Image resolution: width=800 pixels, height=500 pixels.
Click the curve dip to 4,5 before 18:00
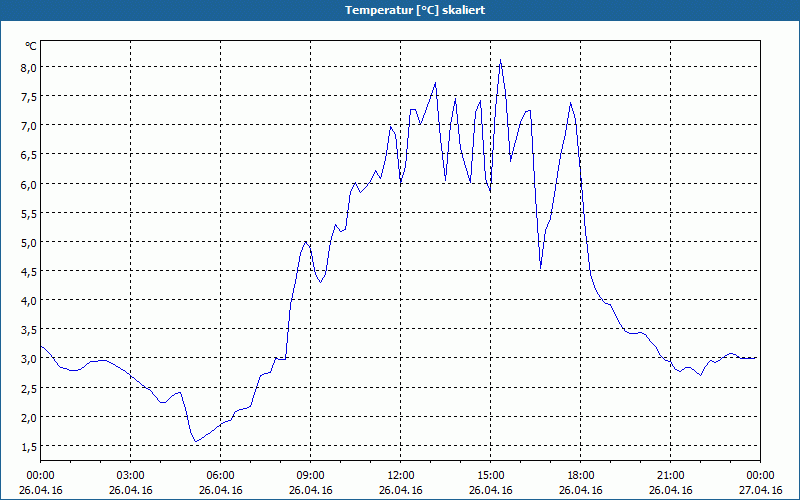[x=540, y=268]
